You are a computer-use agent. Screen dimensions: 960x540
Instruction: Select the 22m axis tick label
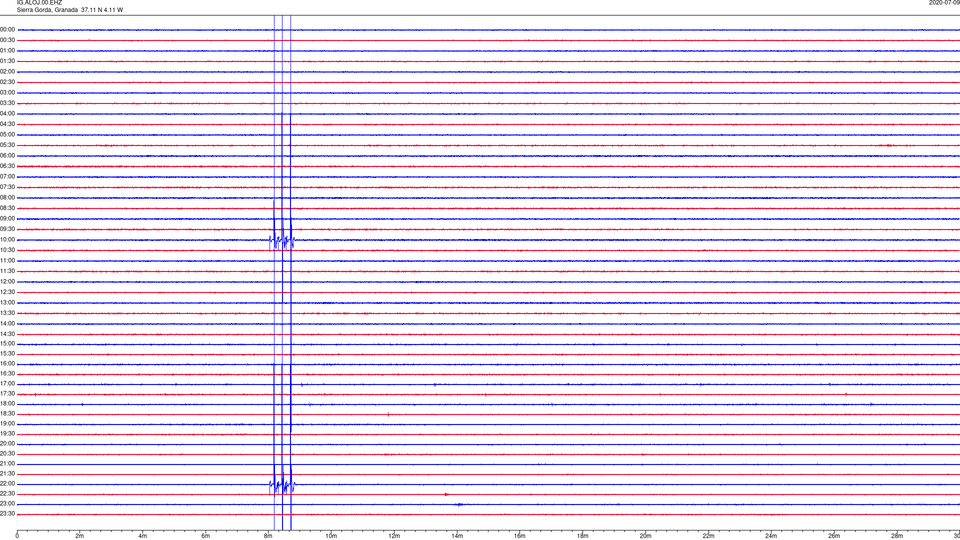(x=708, y=536)
